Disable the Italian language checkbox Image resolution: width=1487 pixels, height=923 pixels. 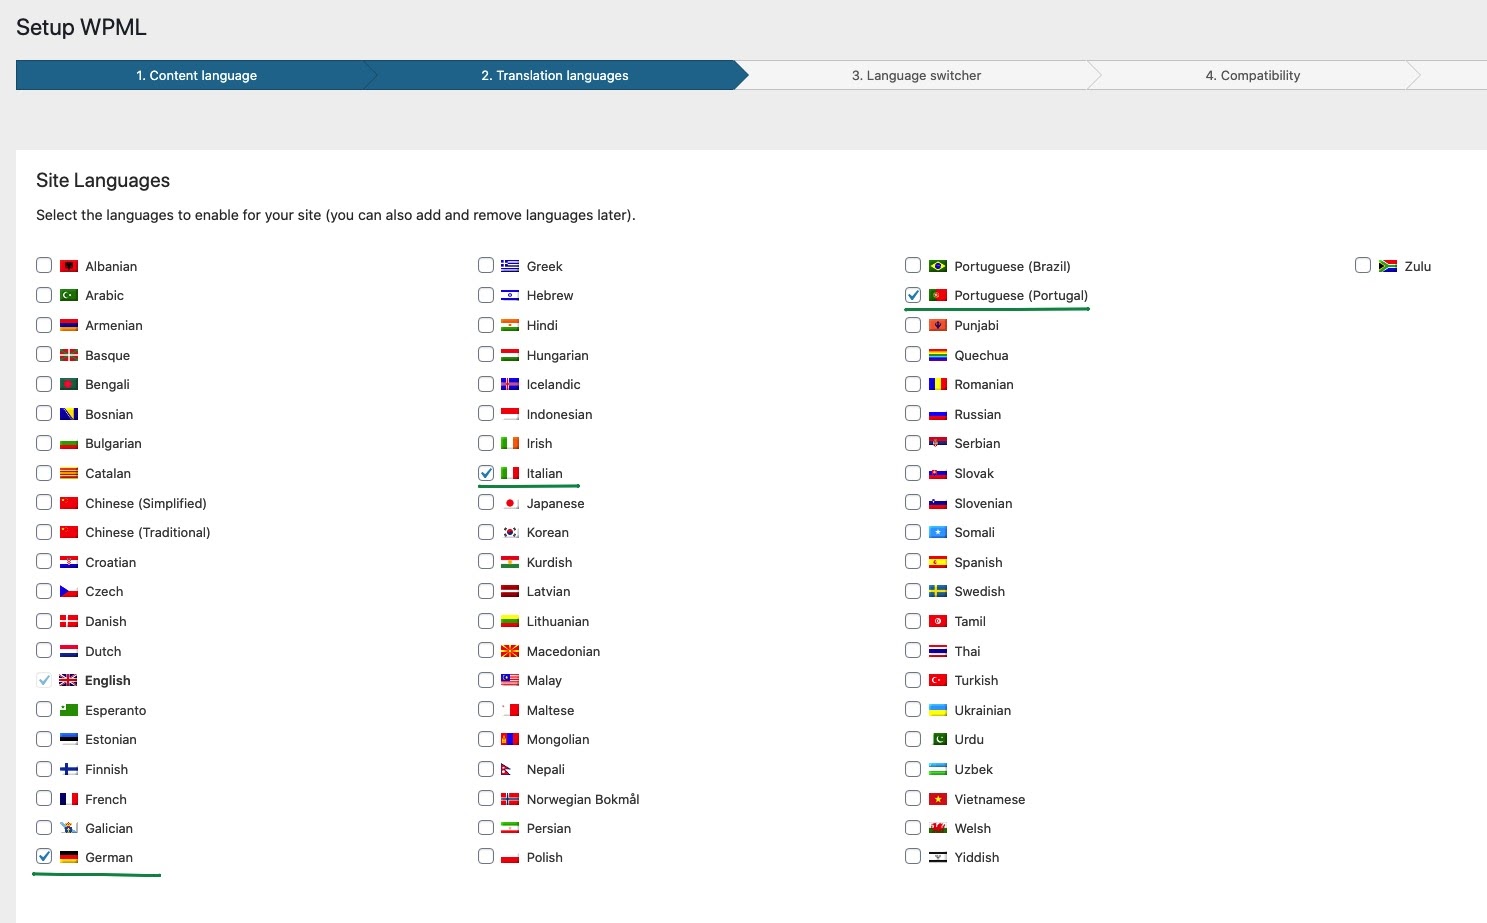tap(486, 473)
